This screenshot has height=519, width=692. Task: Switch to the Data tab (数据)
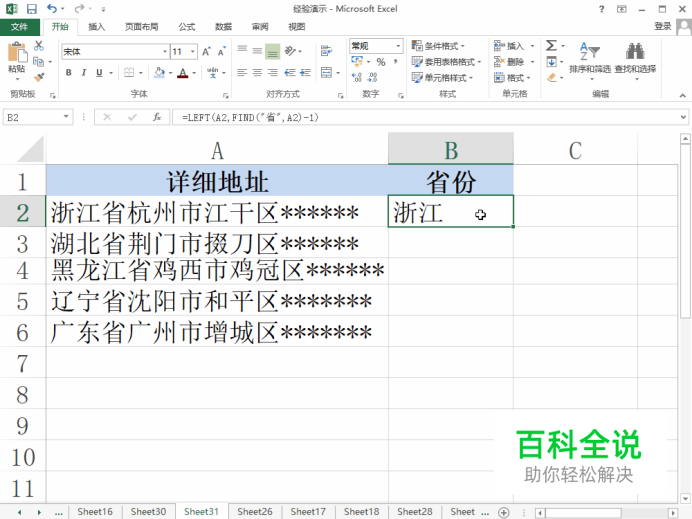point(223,27)
